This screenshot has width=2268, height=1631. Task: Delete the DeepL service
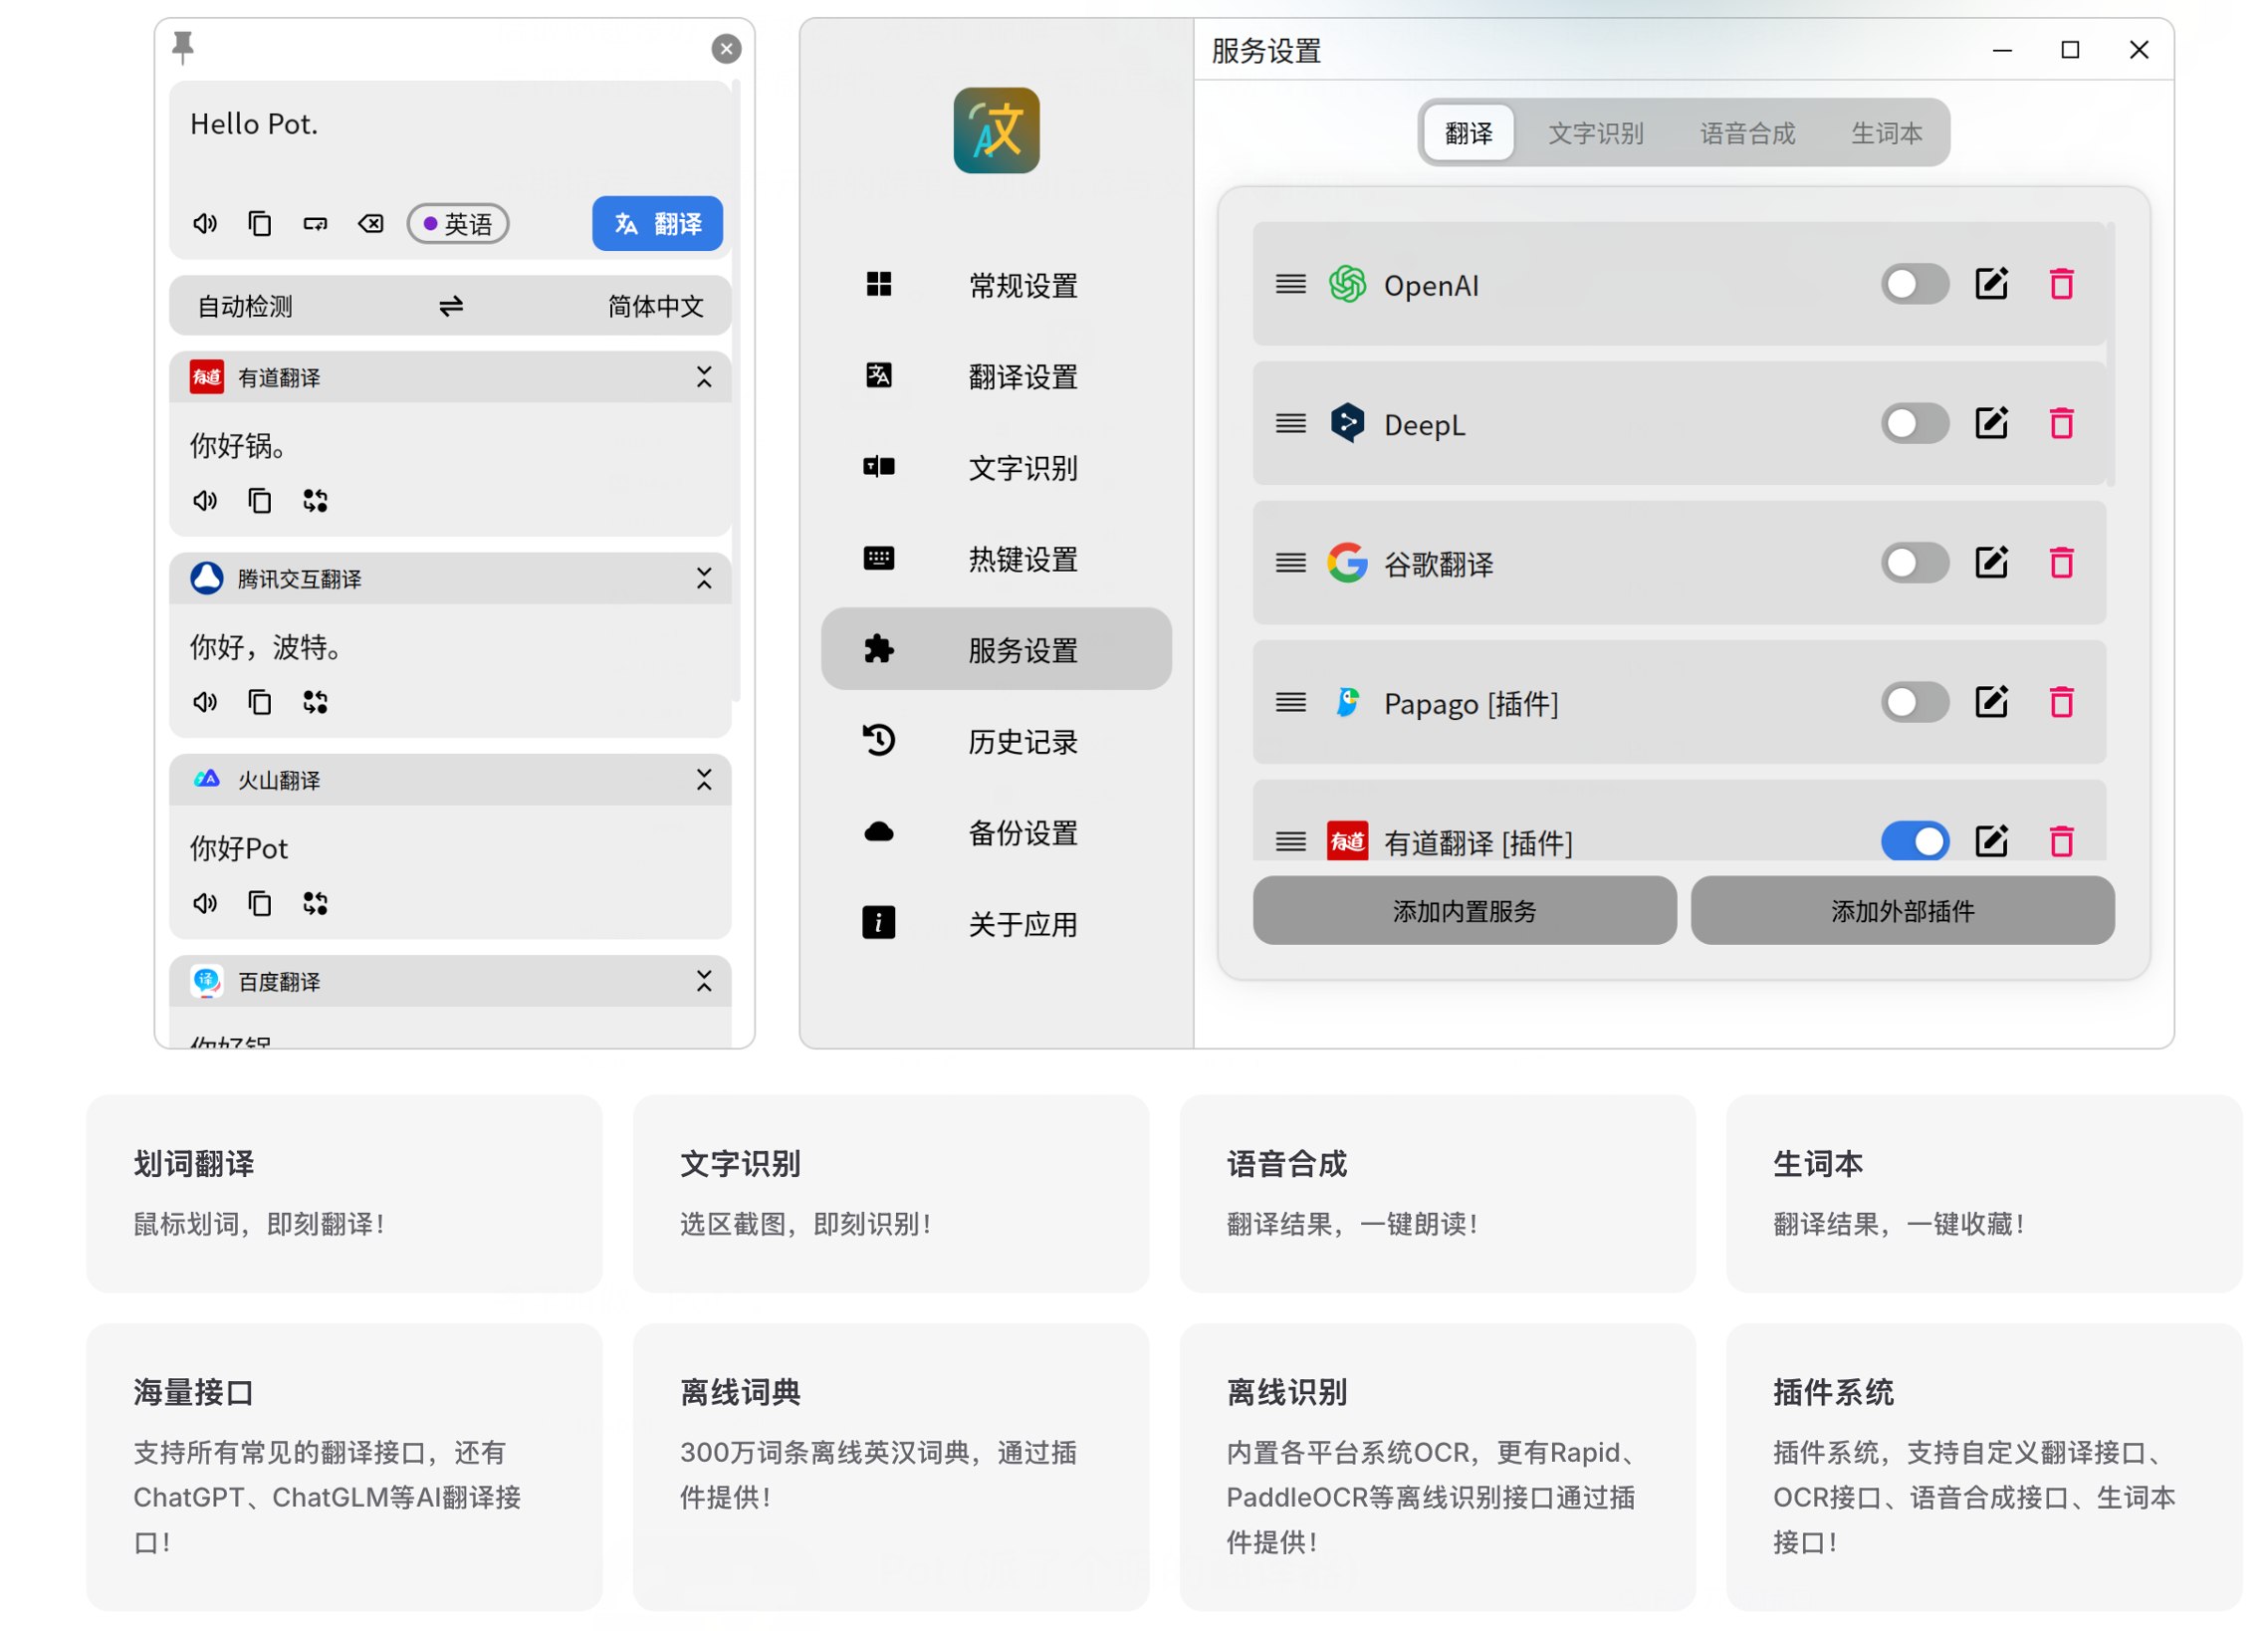pyautogui.click(x=2061, y=423)
